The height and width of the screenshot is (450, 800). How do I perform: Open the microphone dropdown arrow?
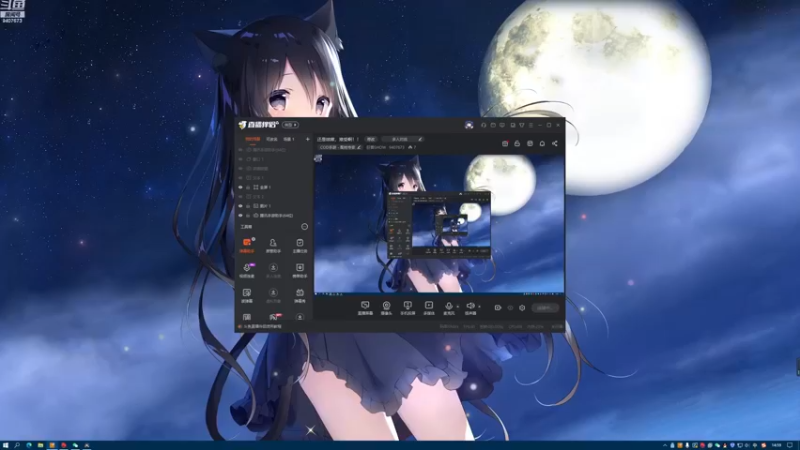458,307
